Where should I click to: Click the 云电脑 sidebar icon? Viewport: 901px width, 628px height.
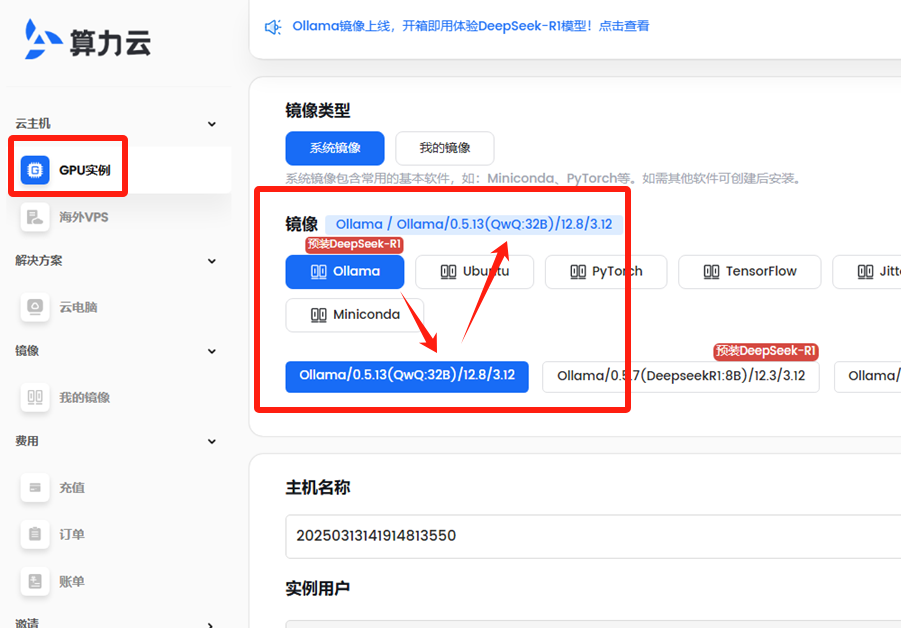pyautogui.click(x=35, y=307)
